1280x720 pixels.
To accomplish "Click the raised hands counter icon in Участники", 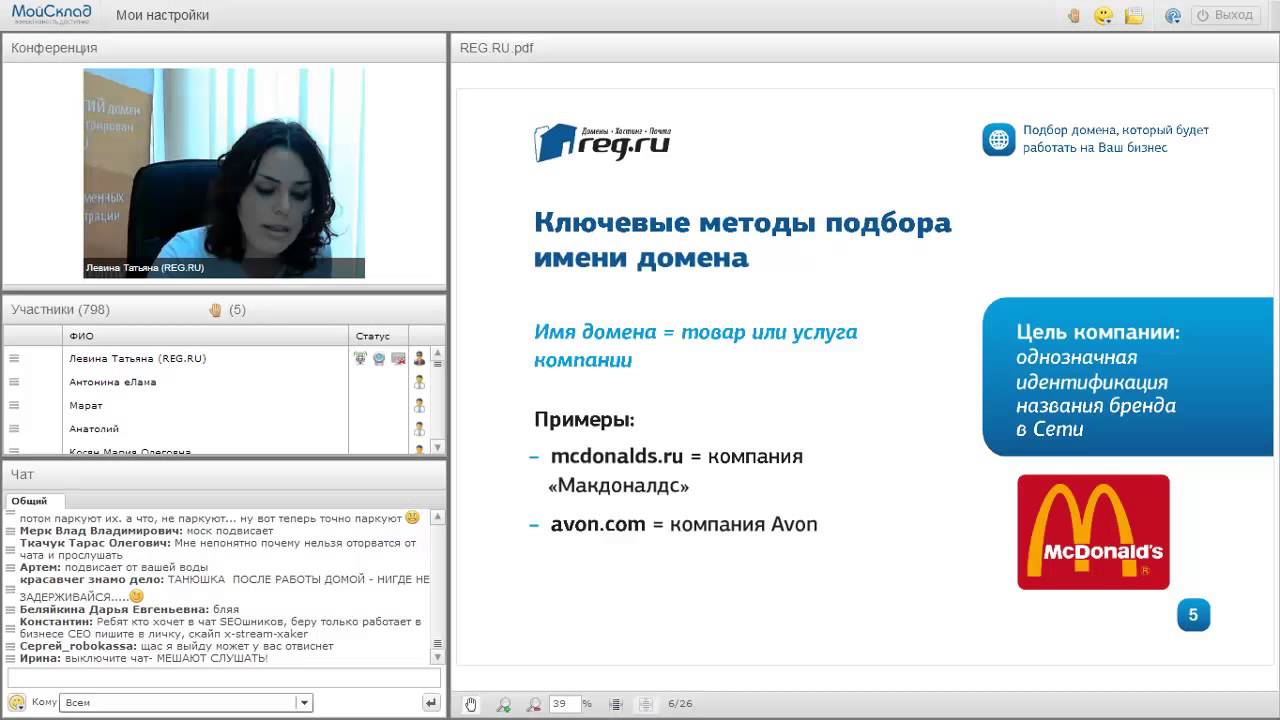I will 215,310.
